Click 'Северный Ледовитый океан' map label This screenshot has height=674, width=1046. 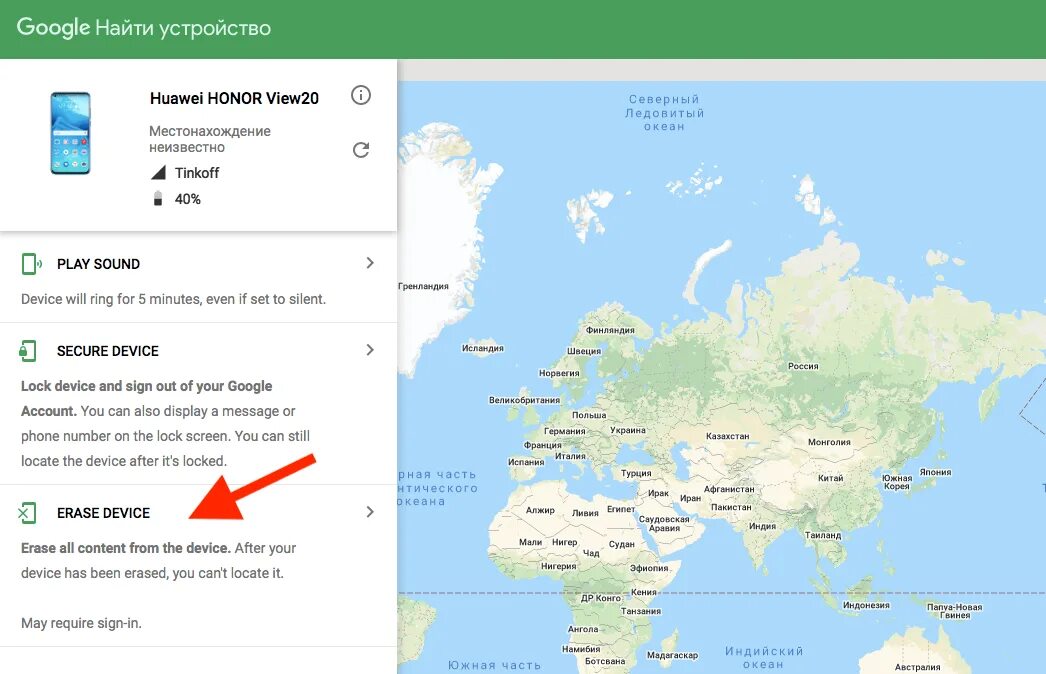click(664, 113)
